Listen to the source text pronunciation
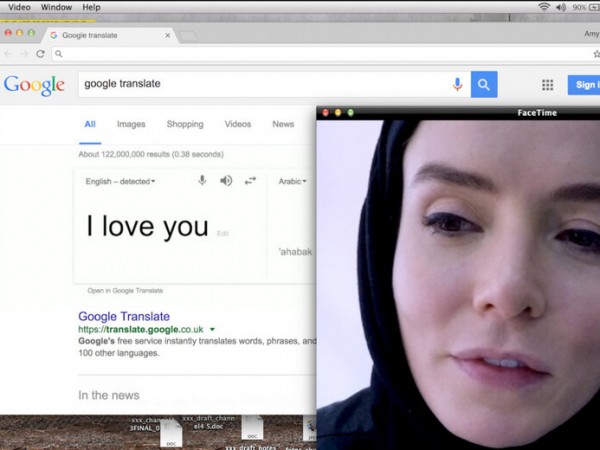Viewport: 600px width, 450px height. tap(226, 181)
